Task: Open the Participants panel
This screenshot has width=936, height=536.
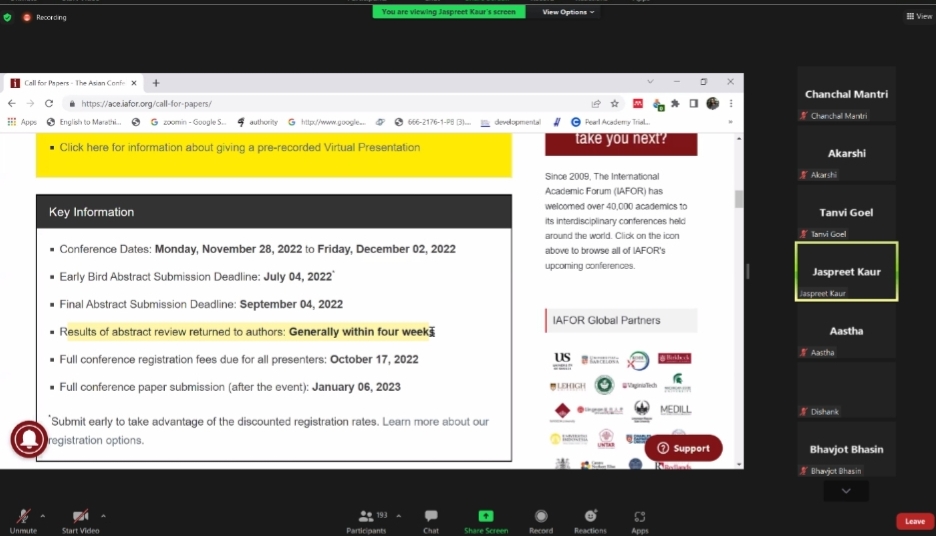Action: click(367, 517)
